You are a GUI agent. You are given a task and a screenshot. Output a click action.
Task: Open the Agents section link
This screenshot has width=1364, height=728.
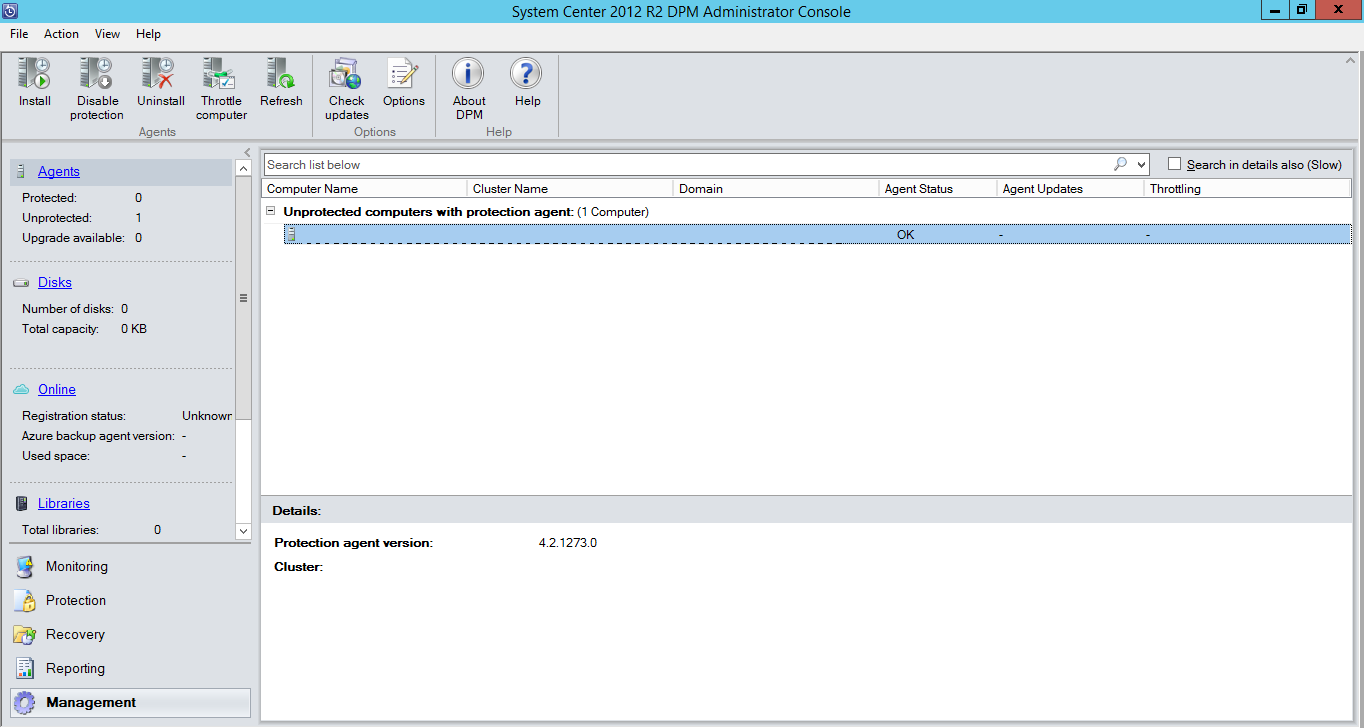pyautogui.click(x=58, y=171)
